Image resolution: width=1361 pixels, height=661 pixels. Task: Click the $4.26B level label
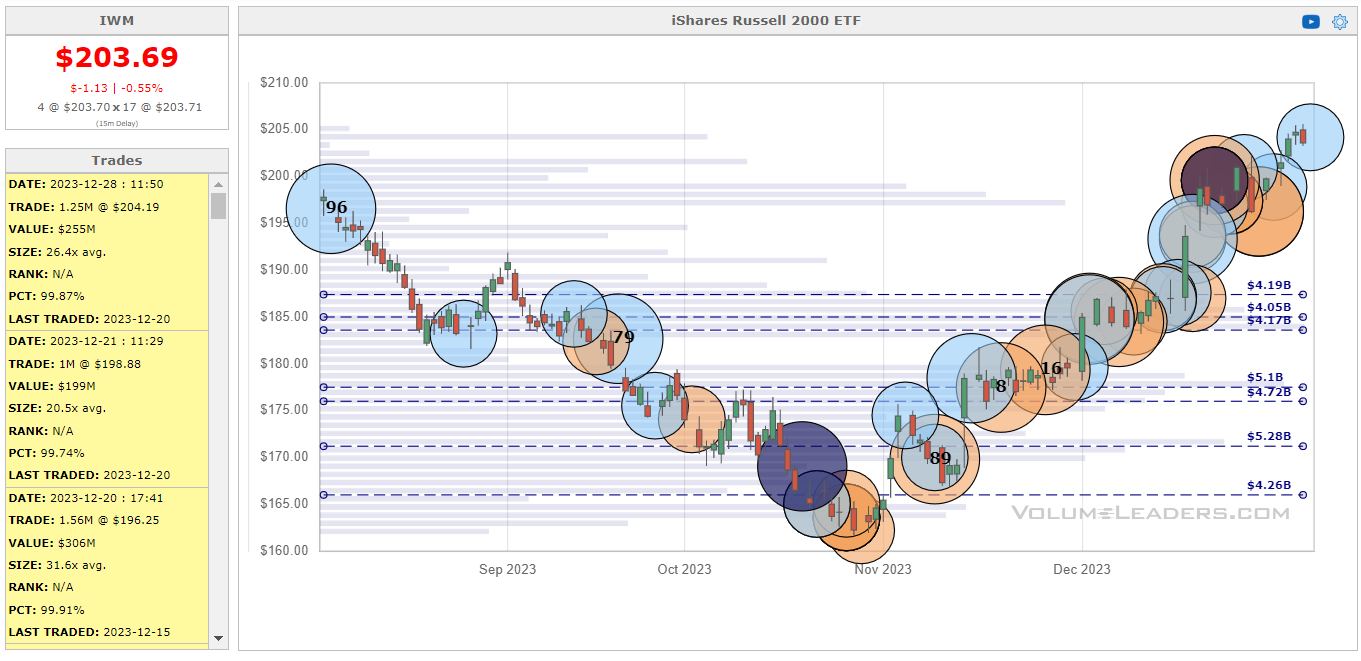[1269, 486]
